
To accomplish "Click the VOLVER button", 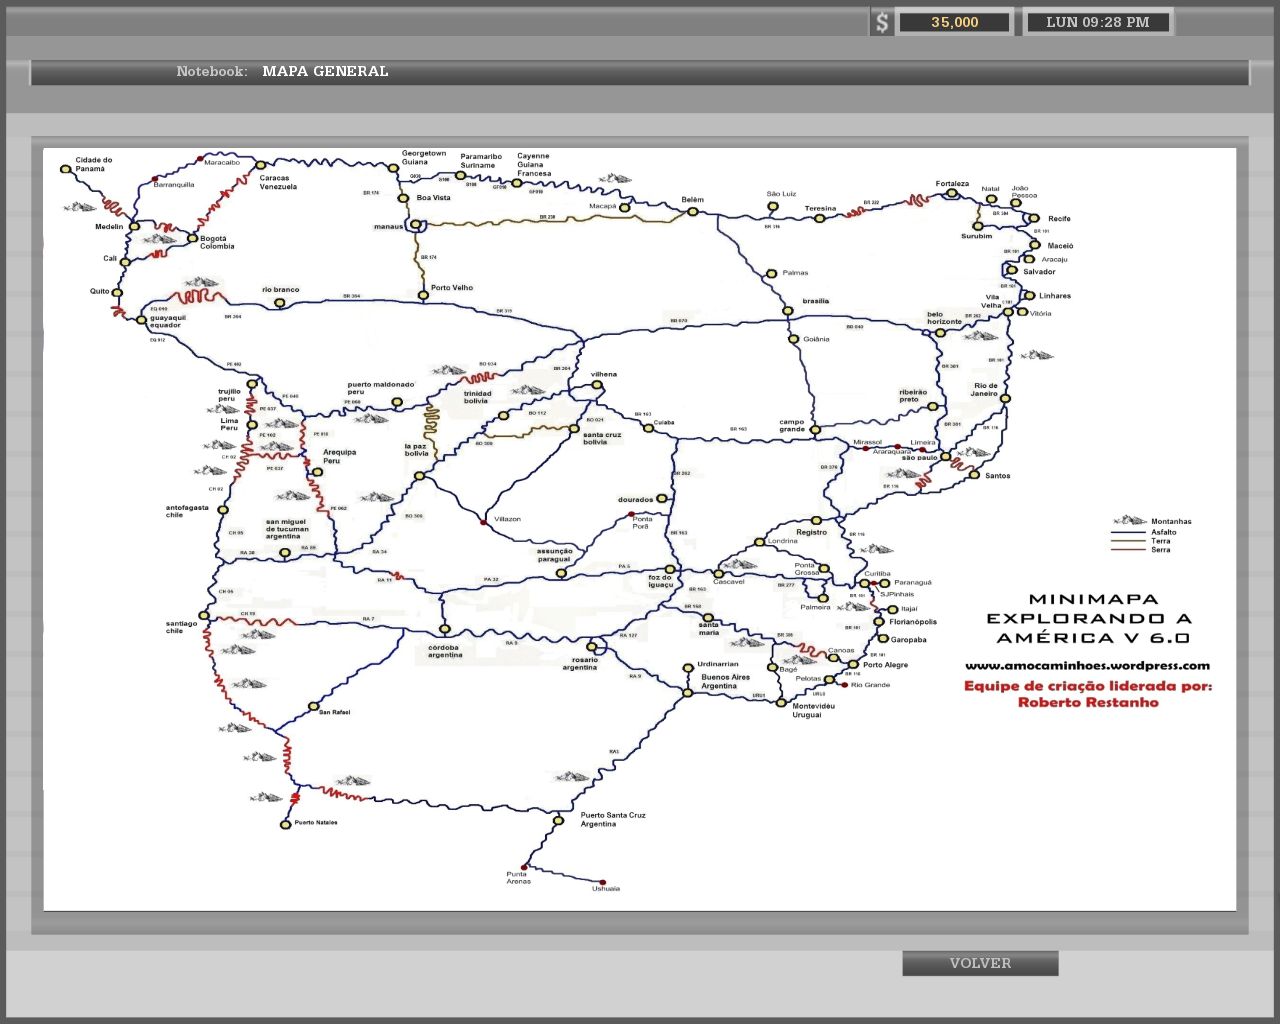I will [x=980, y=963].
